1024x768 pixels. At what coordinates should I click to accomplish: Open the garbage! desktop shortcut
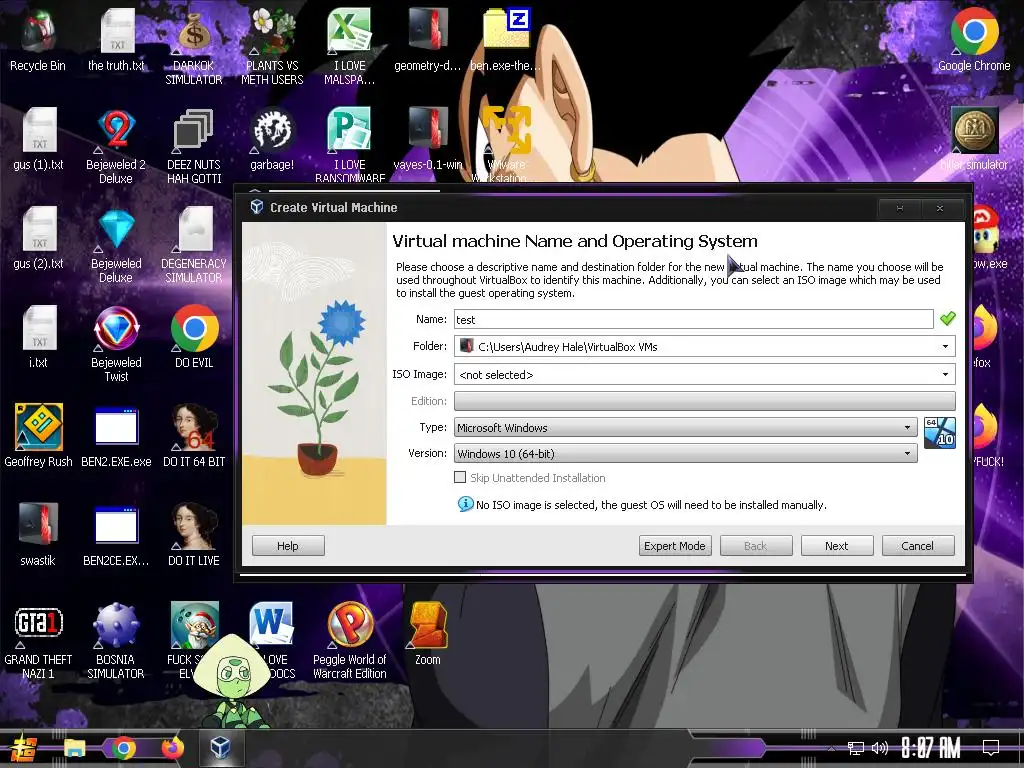coord(272,138)
